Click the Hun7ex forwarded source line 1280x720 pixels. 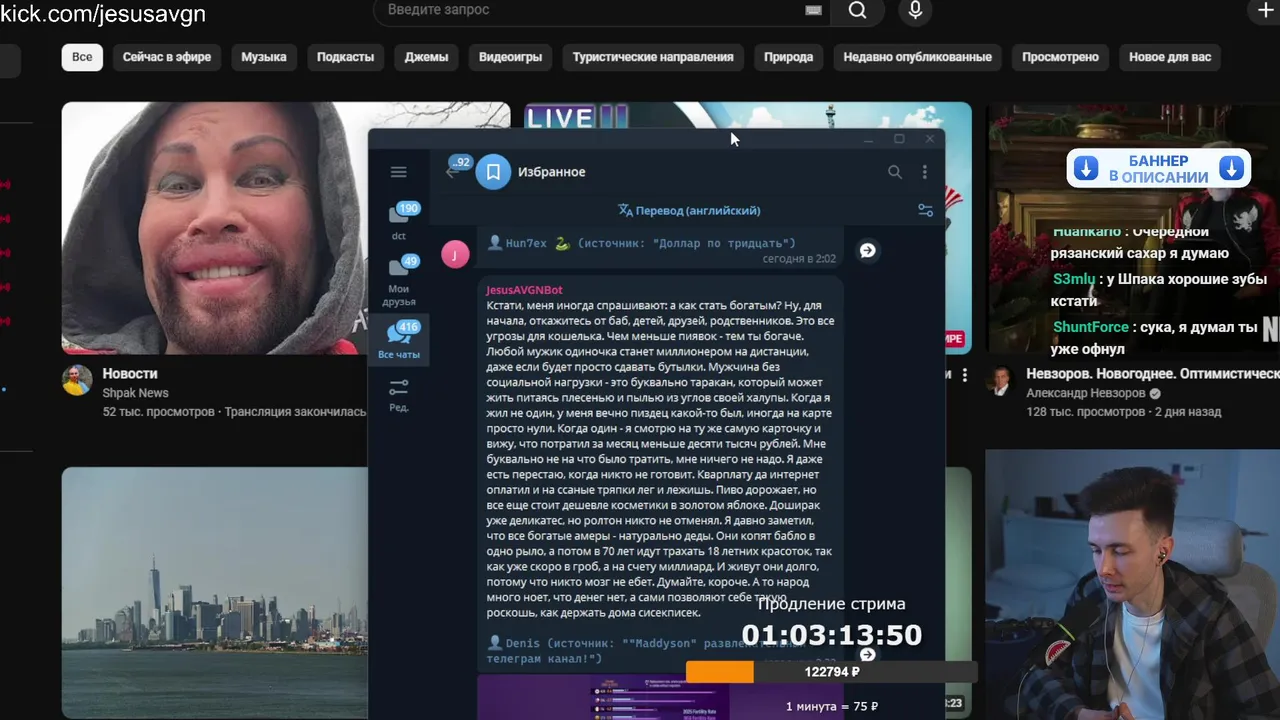642,243
